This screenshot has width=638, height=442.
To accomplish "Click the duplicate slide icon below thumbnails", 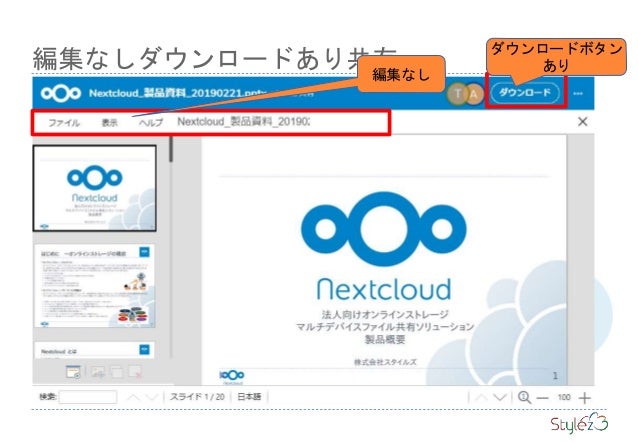I will 117,372.
